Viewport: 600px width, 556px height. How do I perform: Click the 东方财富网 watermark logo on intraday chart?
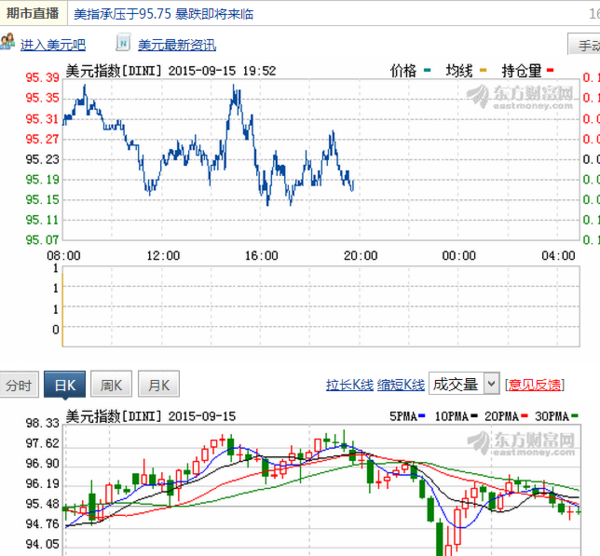click(x=520, y=97)
